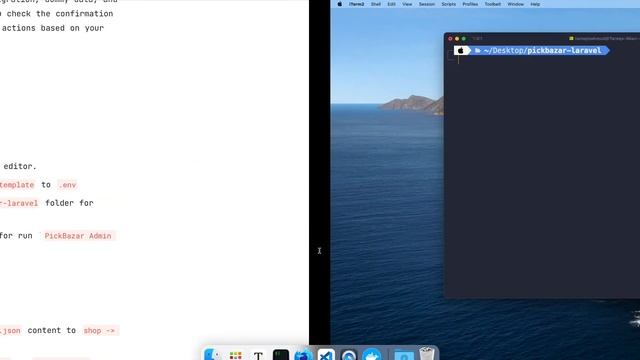
Task: Click the Apple logo prompt segment in terminal
Action: [x=461, y=51]
